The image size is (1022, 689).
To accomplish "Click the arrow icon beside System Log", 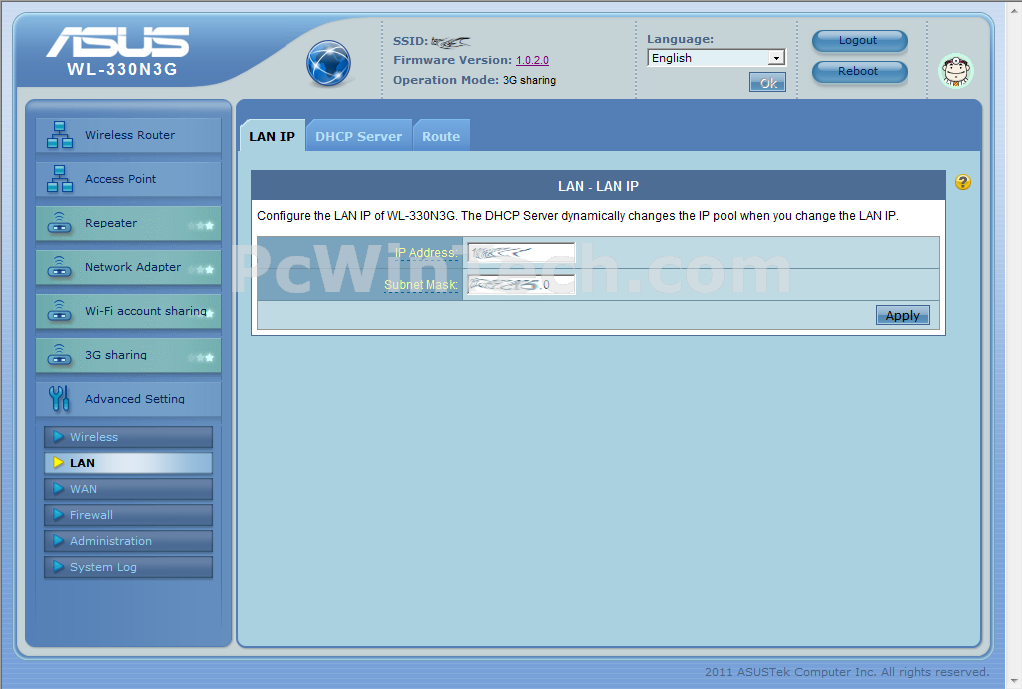I will click(x=58, y=567).
